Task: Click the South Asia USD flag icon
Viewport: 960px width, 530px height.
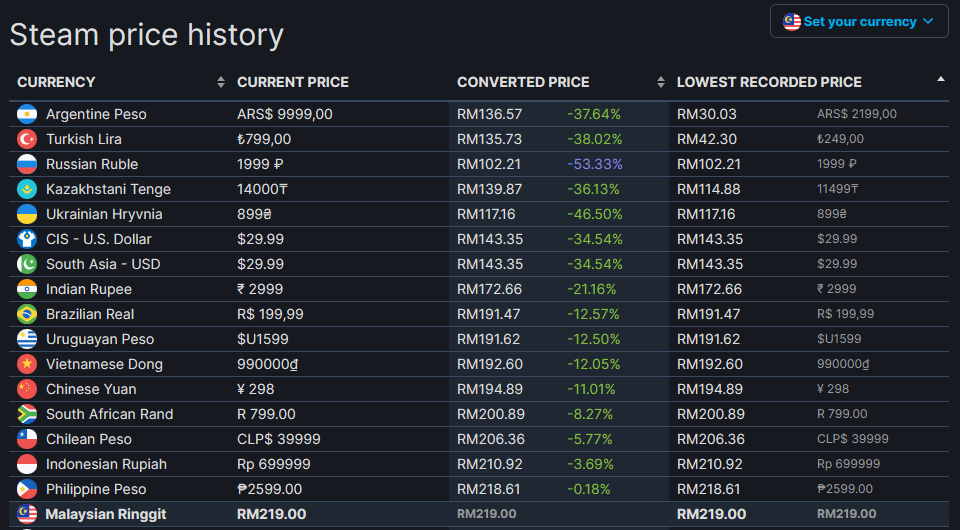Action: coord(27,264)
